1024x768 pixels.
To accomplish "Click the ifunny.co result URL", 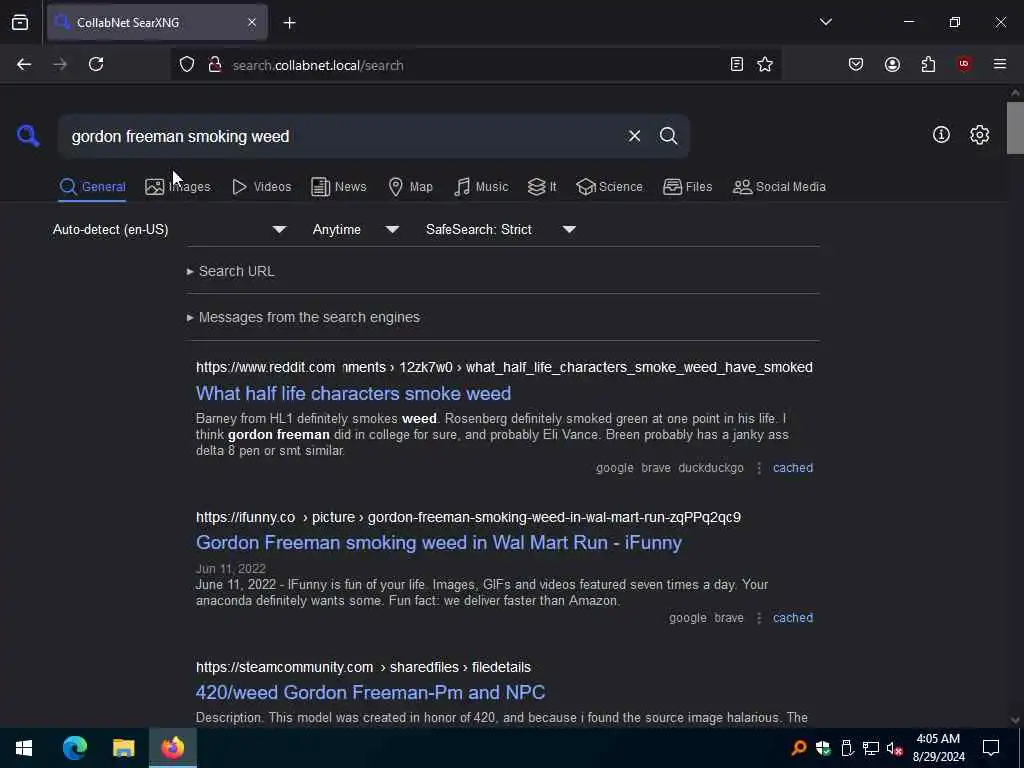I will tap(468, 517).
